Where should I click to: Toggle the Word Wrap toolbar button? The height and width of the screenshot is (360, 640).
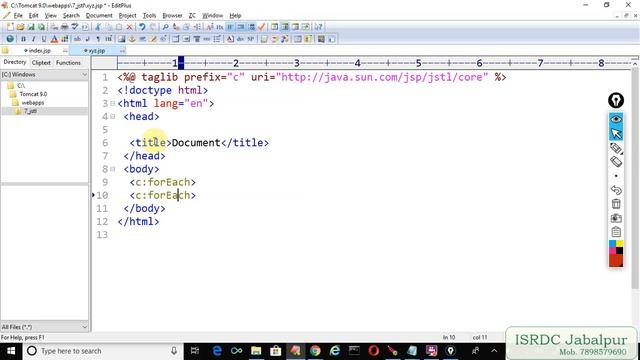click(230, 27)
